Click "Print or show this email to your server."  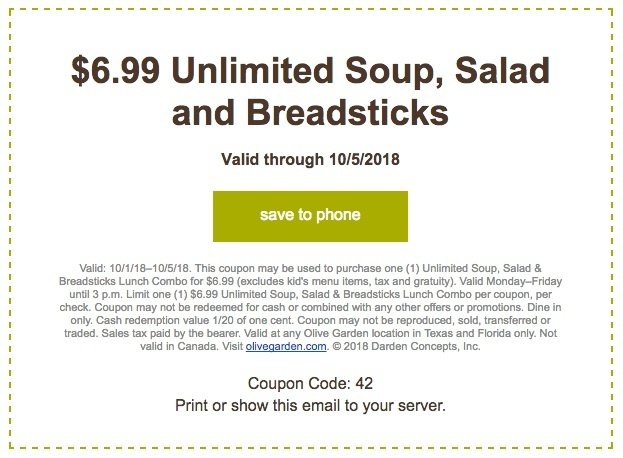click(310, 406)
